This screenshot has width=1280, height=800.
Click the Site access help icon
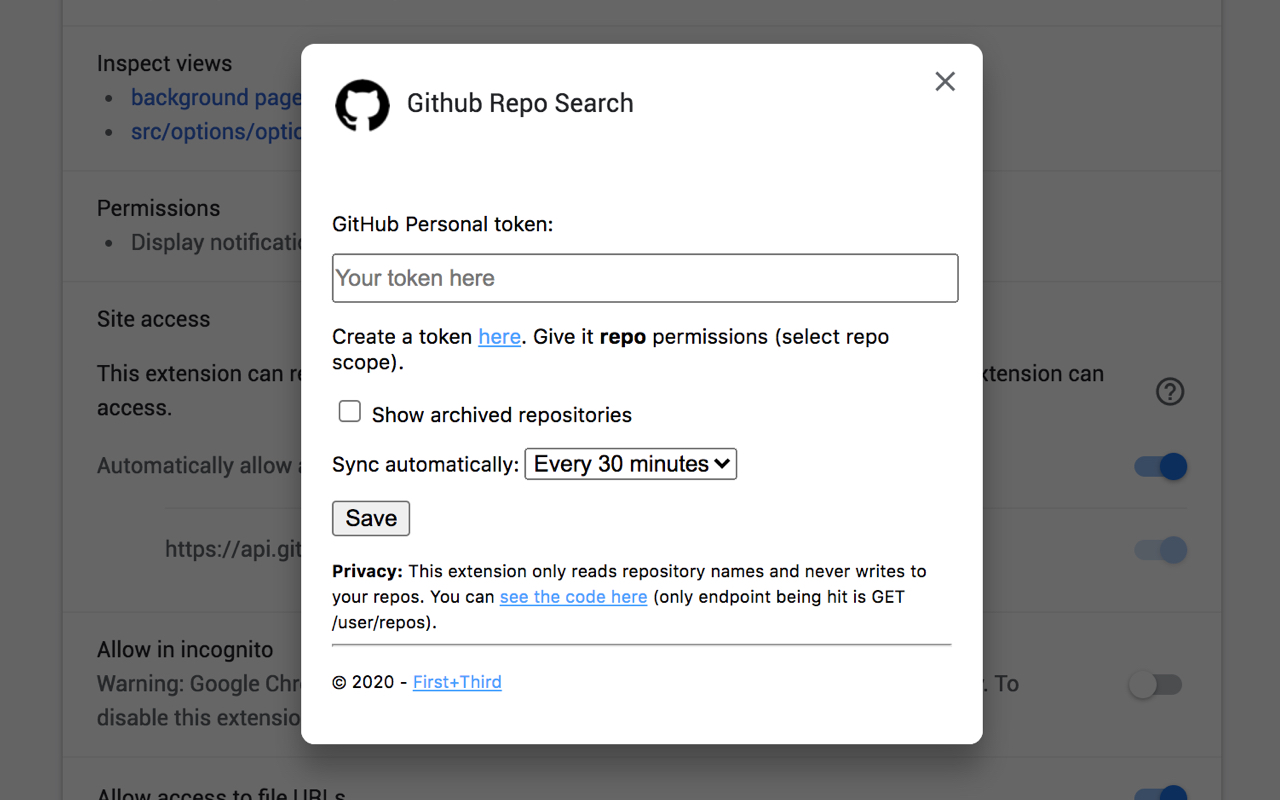(1170, 391)
